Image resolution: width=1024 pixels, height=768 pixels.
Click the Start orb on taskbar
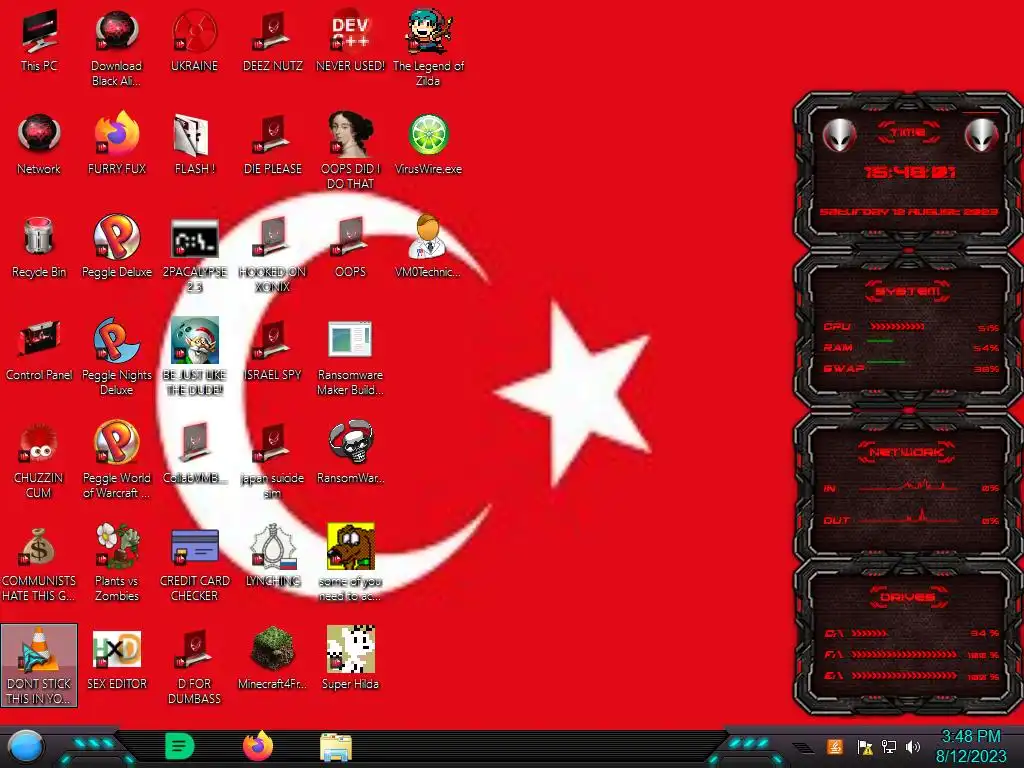click(x=26, y=746)
